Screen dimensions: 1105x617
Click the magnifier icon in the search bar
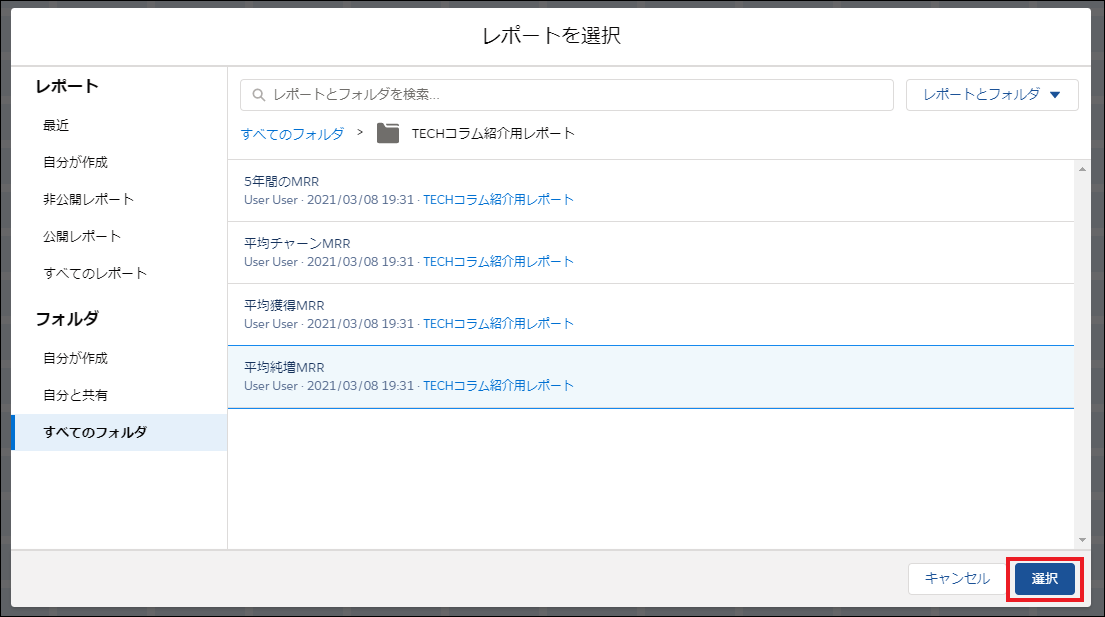coord(259,95)
